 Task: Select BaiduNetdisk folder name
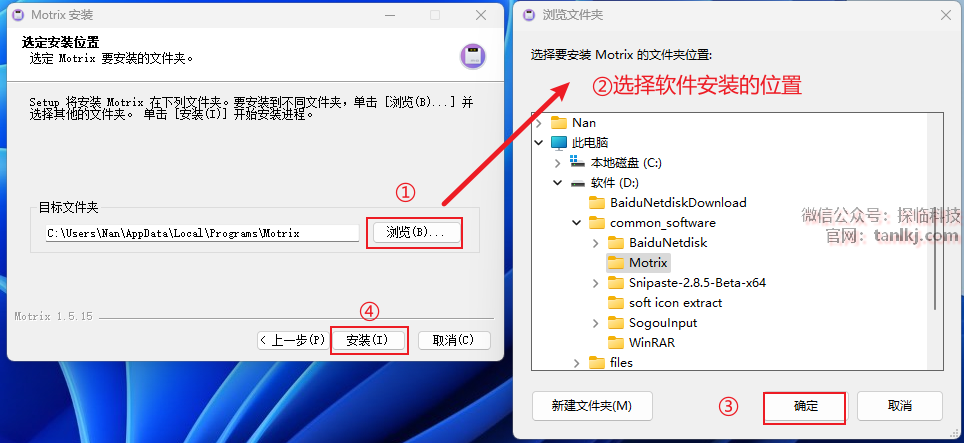click(668, 243)
